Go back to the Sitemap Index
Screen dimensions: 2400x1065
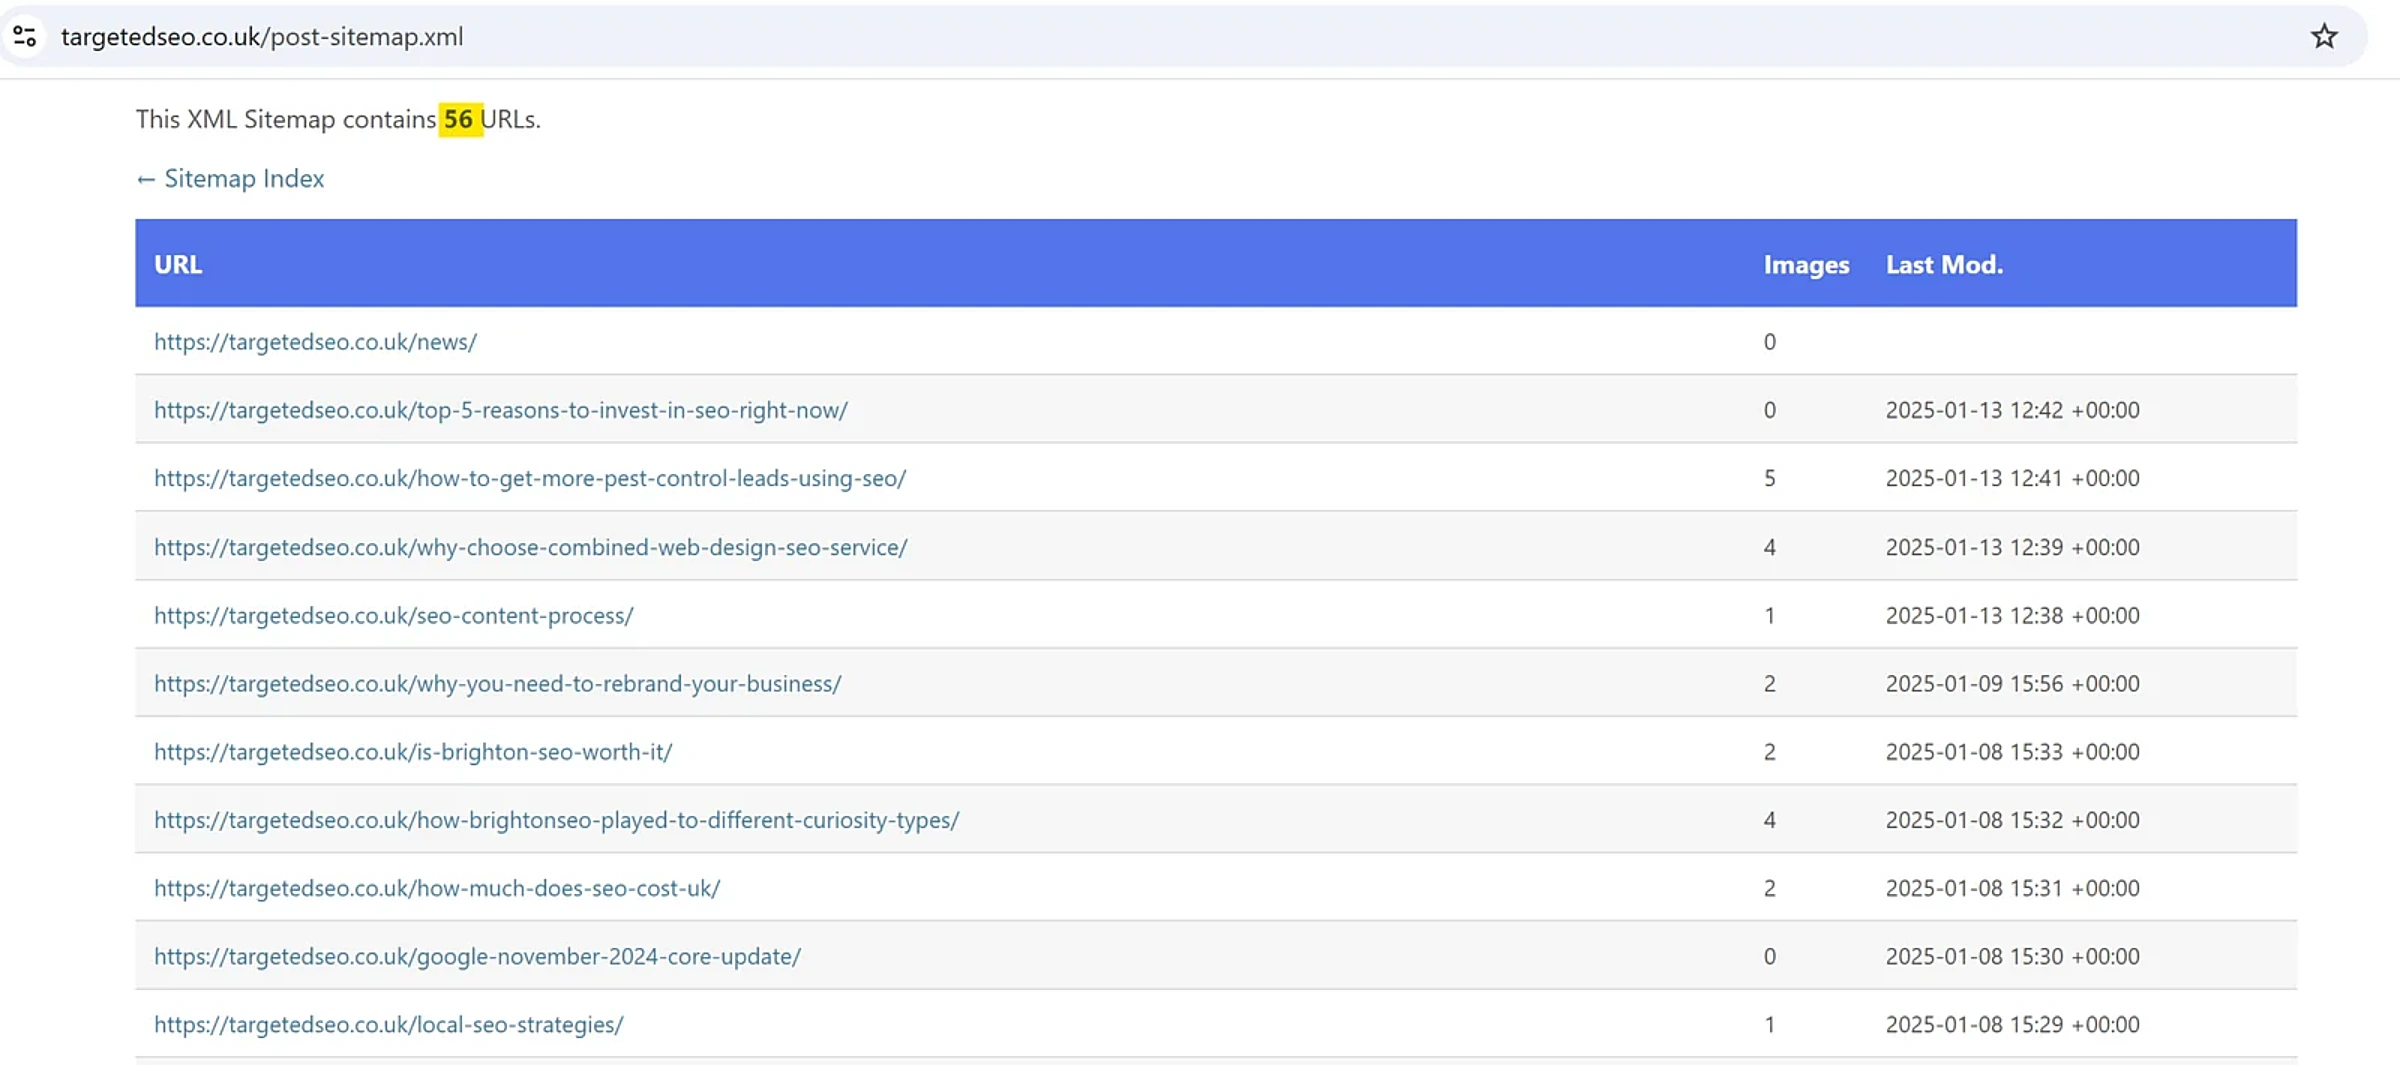[230, 178]
